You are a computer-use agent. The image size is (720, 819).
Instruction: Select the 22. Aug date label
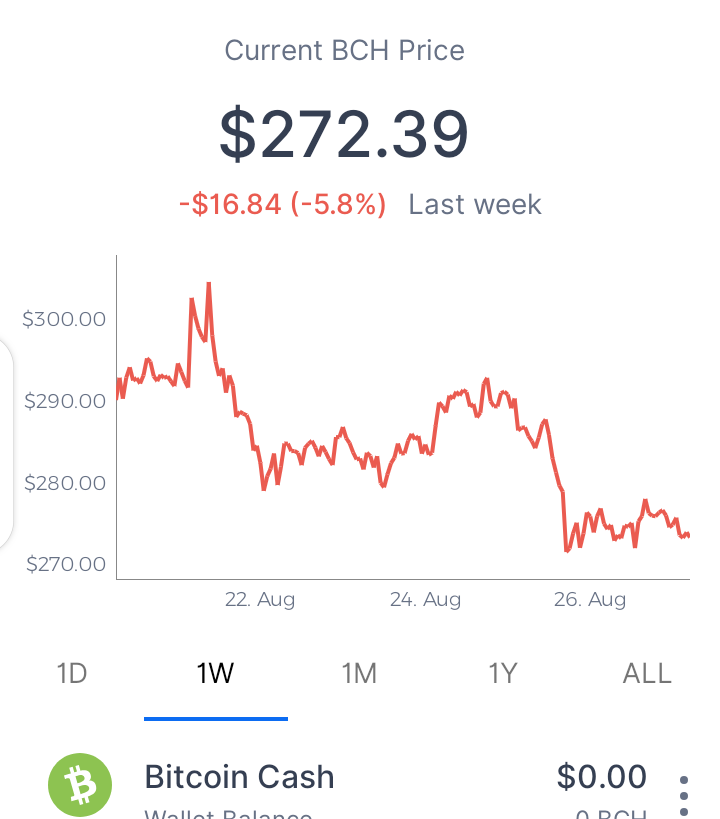pos(260,599)
